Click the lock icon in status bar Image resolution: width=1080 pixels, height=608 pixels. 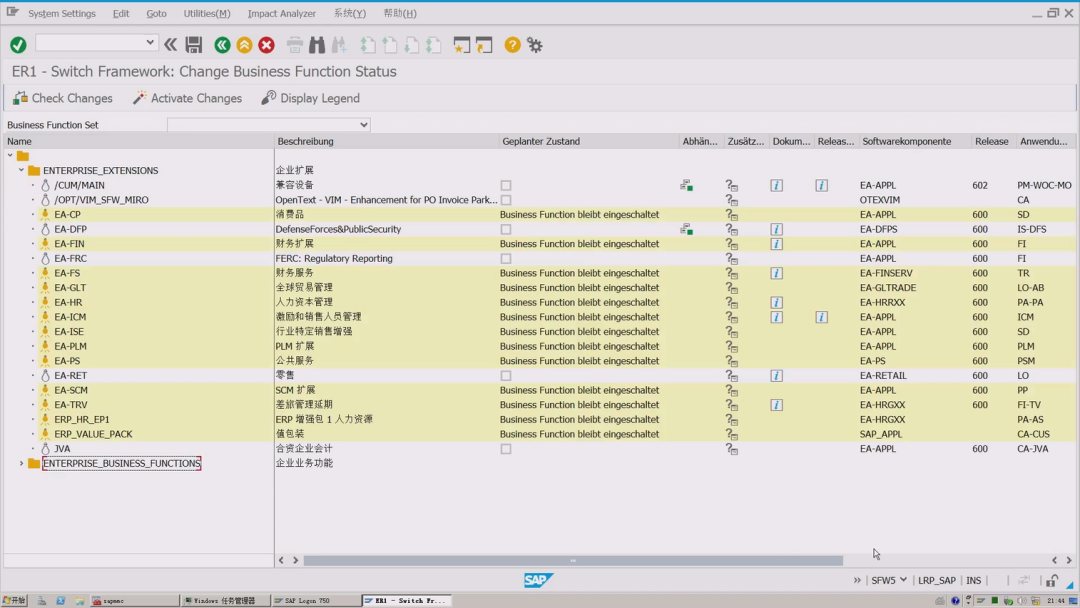(x=1051, y=581)
